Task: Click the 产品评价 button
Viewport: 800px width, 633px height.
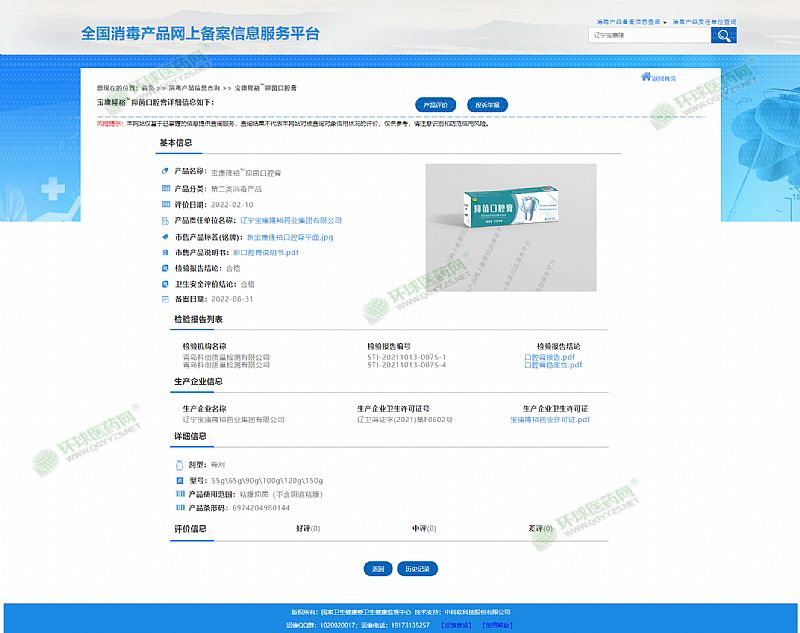Action: coord(435,104)
